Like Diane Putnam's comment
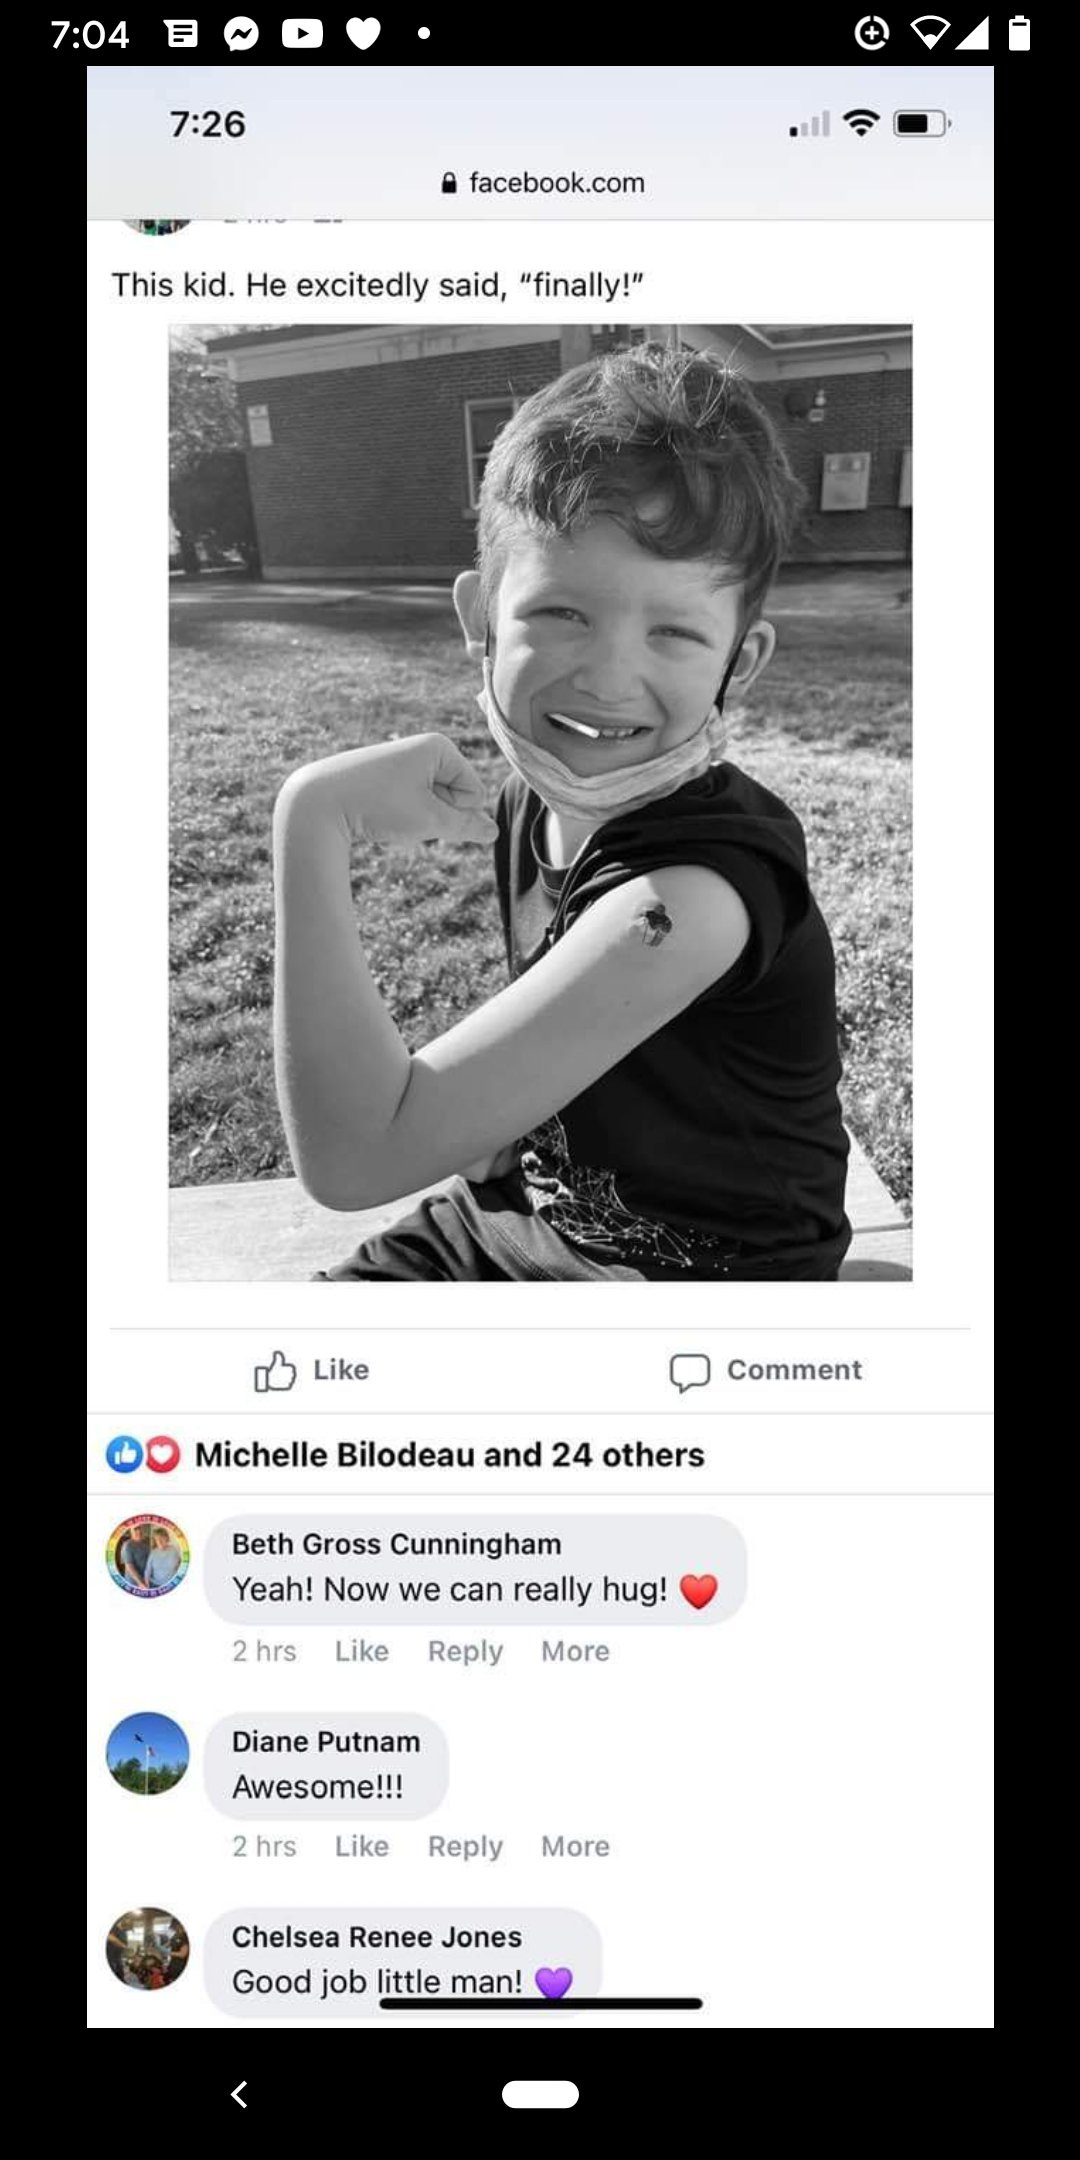 [x=362, y=1846]
